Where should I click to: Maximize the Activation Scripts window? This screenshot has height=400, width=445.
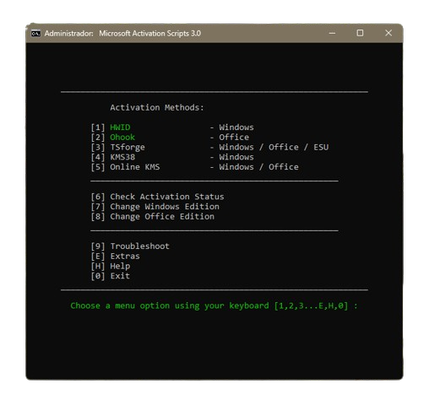(360, 33)
